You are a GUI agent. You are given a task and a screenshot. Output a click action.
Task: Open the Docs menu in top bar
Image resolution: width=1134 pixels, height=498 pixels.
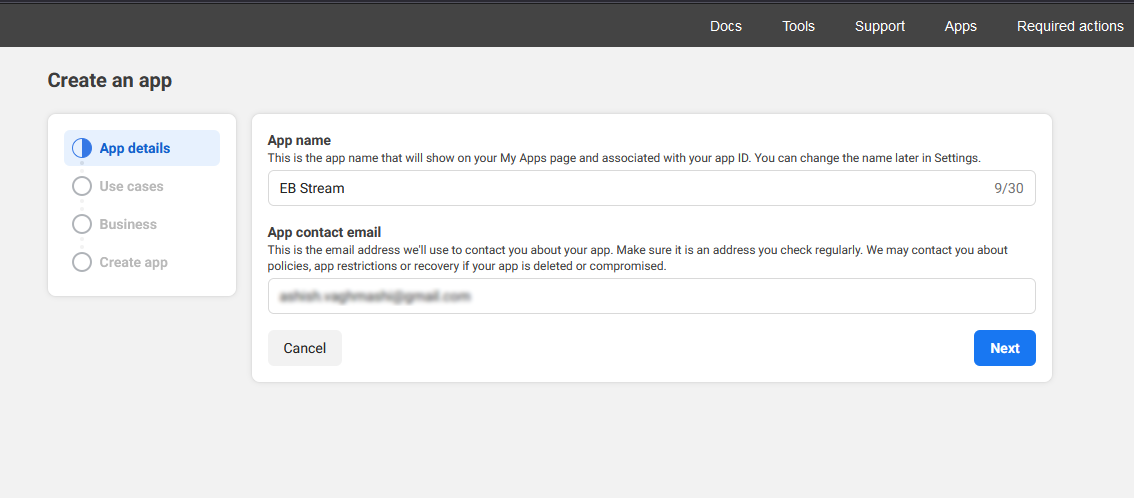tap(725, 26)
